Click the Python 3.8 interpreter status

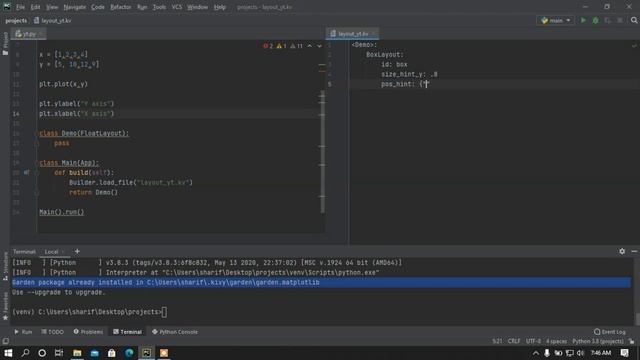(x=598, y=341)
